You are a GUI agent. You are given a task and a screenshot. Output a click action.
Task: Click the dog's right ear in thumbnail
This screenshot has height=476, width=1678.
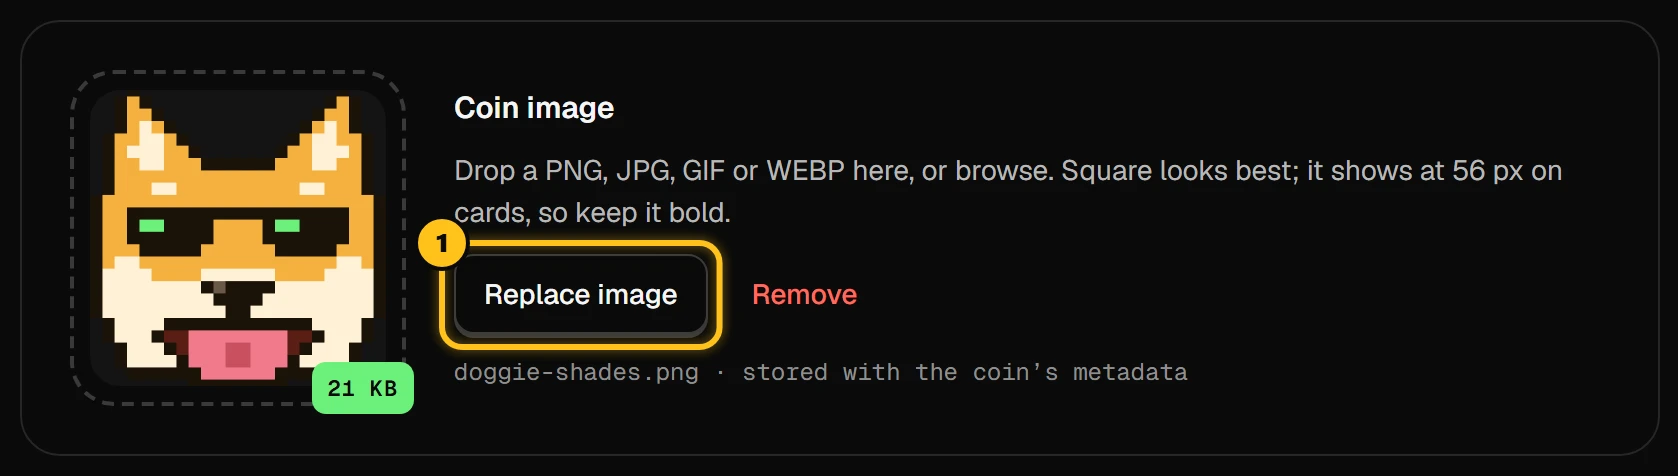pos(328,138)
